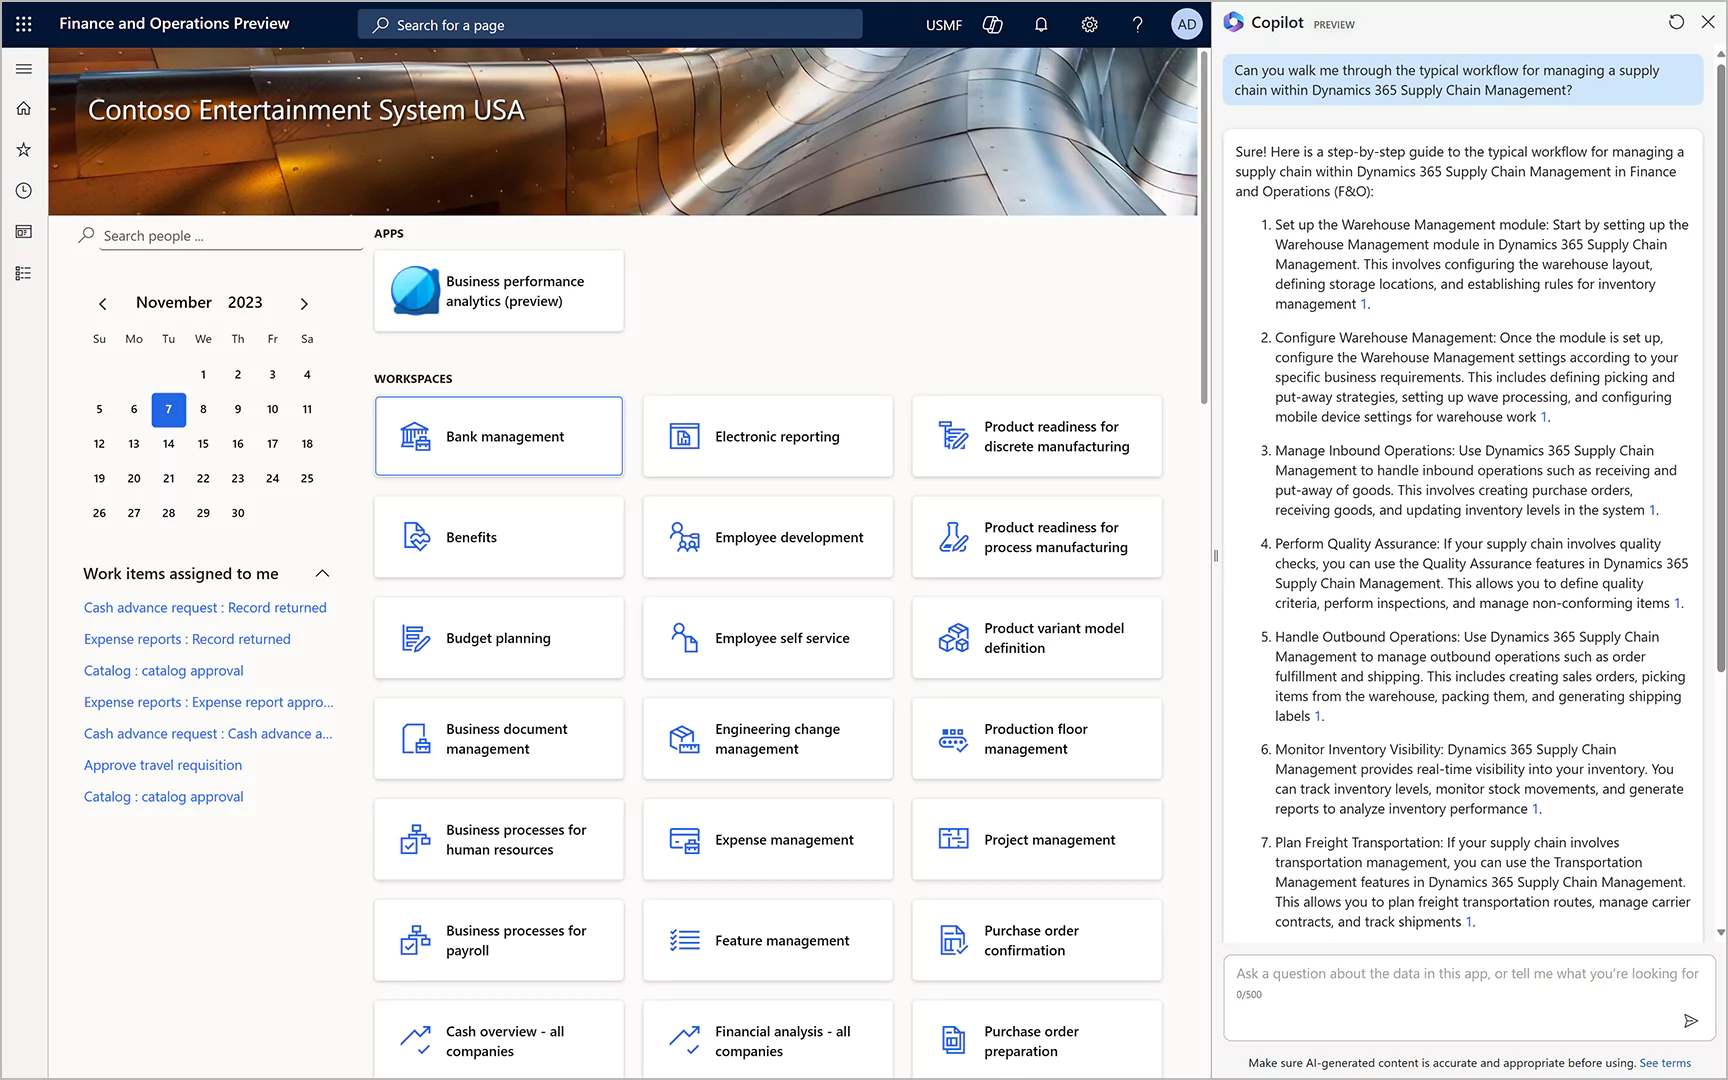Open the Bank management workspace
Viewport: 1728px width, 1080px height.
click(498, 436)
